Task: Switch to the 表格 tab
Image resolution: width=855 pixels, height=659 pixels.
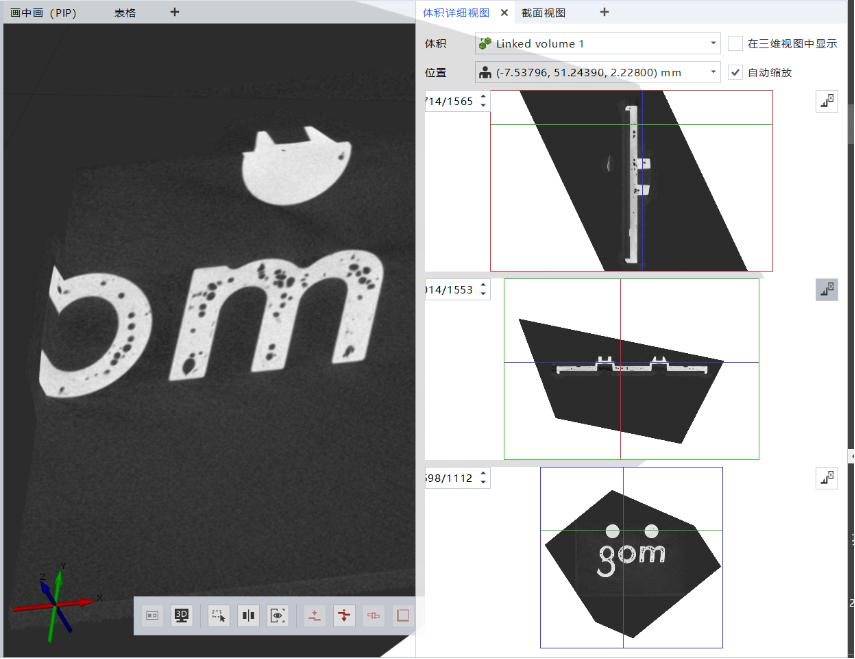Action: click(125, 13)
